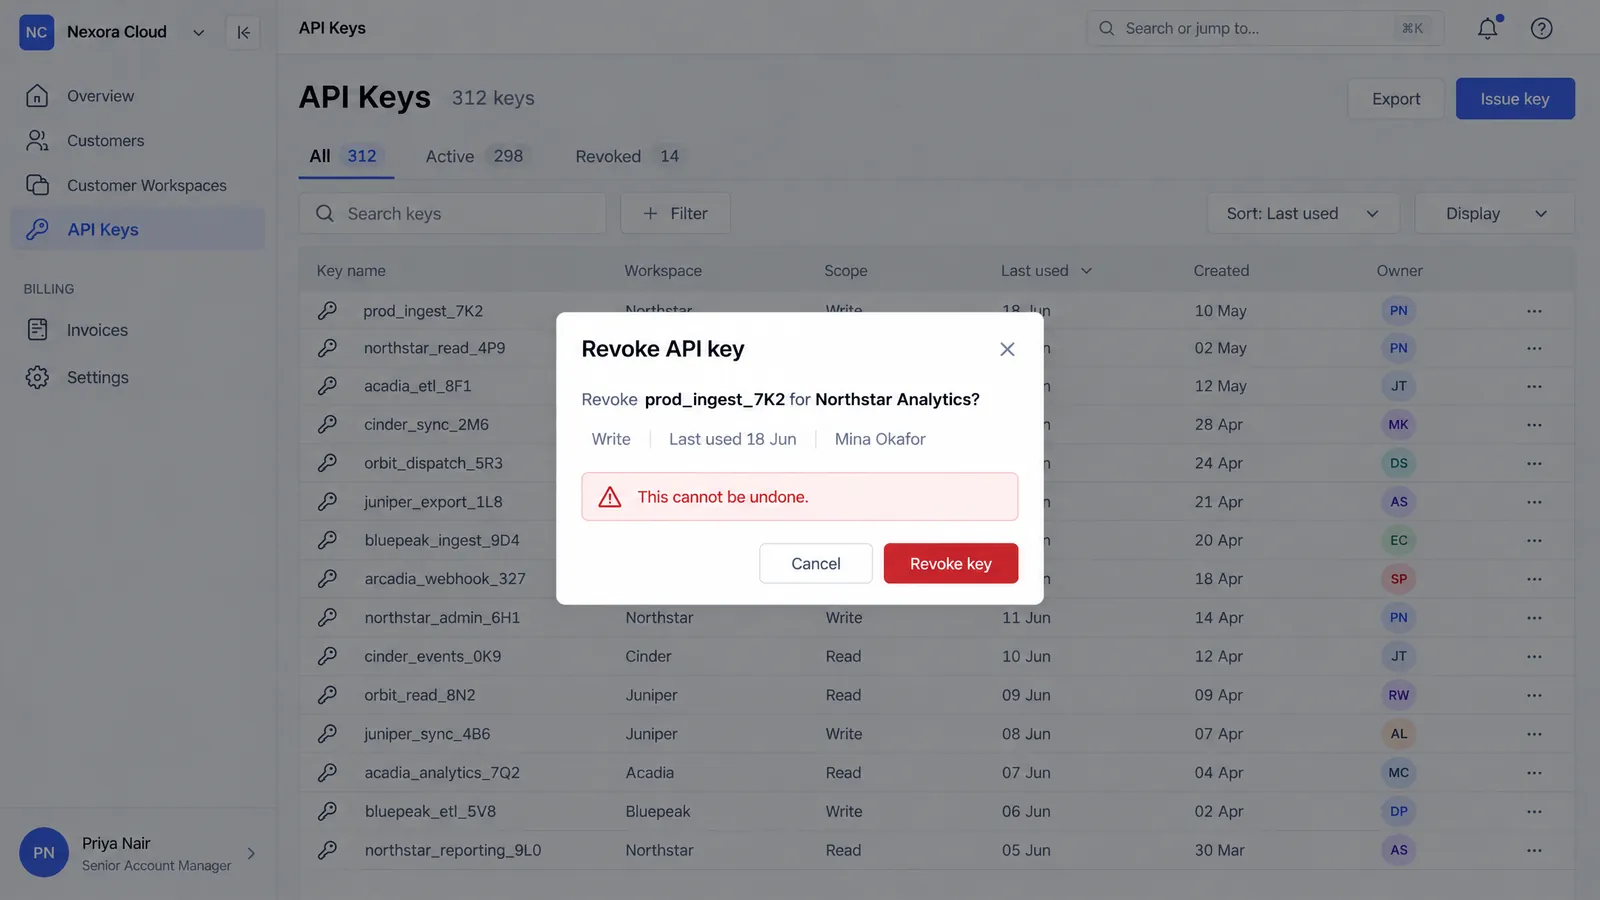Cancel the revoke dialog
Image resolution: width=1600 pixels, height=900 pixels.
coord(816,563)
